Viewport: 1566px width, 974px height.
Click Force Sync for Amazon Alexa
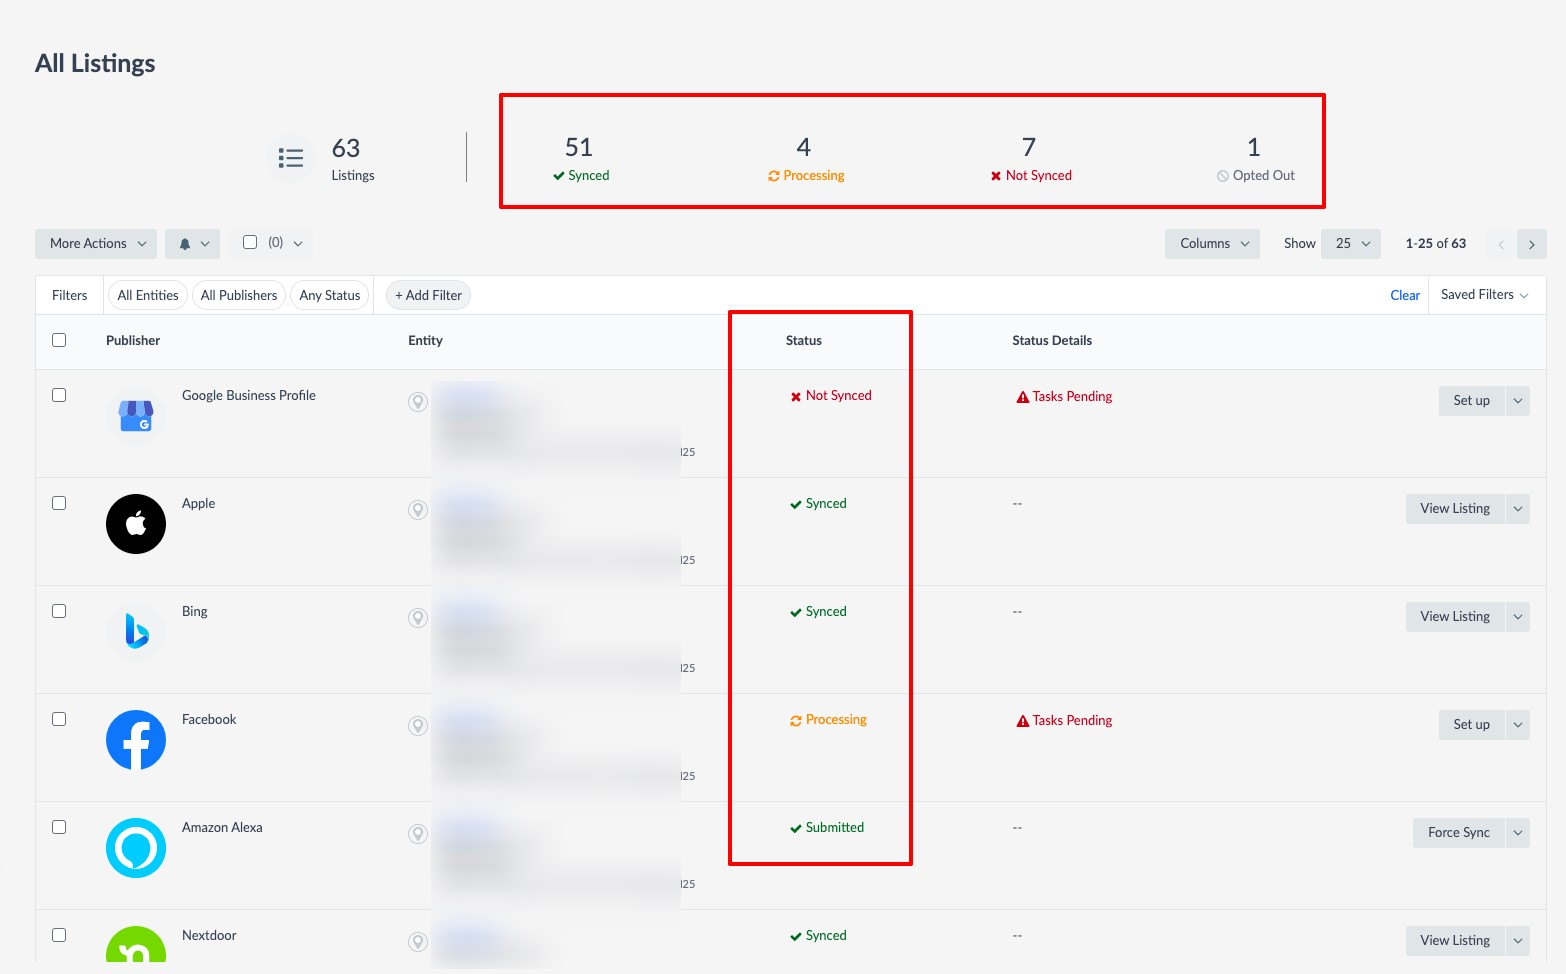1459,833
